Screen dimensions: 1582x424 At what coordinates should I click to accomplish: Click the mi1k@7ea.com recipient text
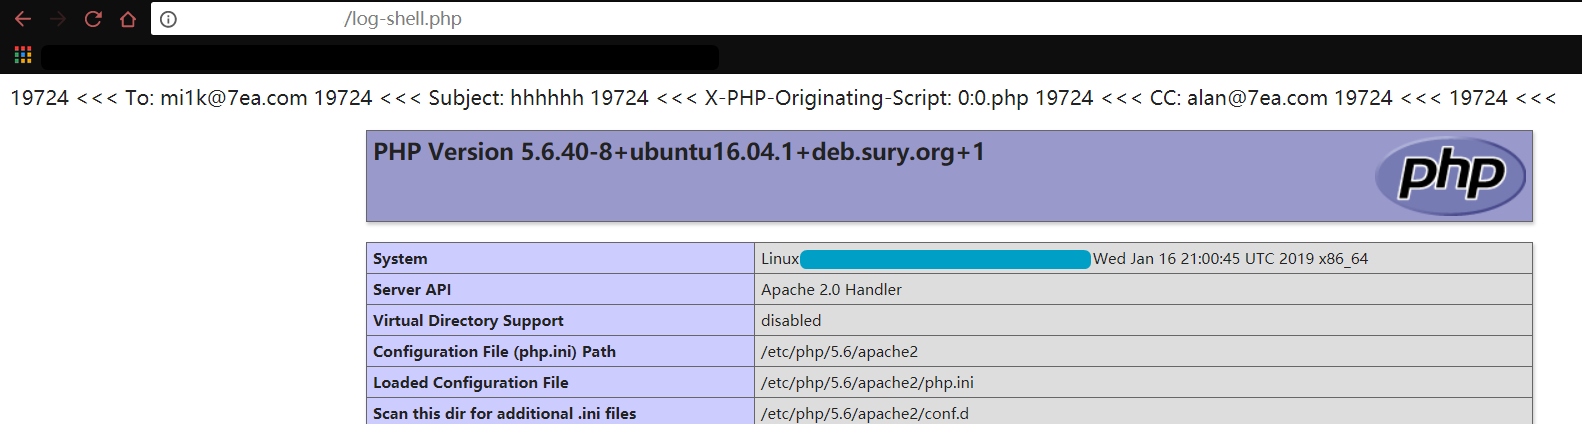233,98
